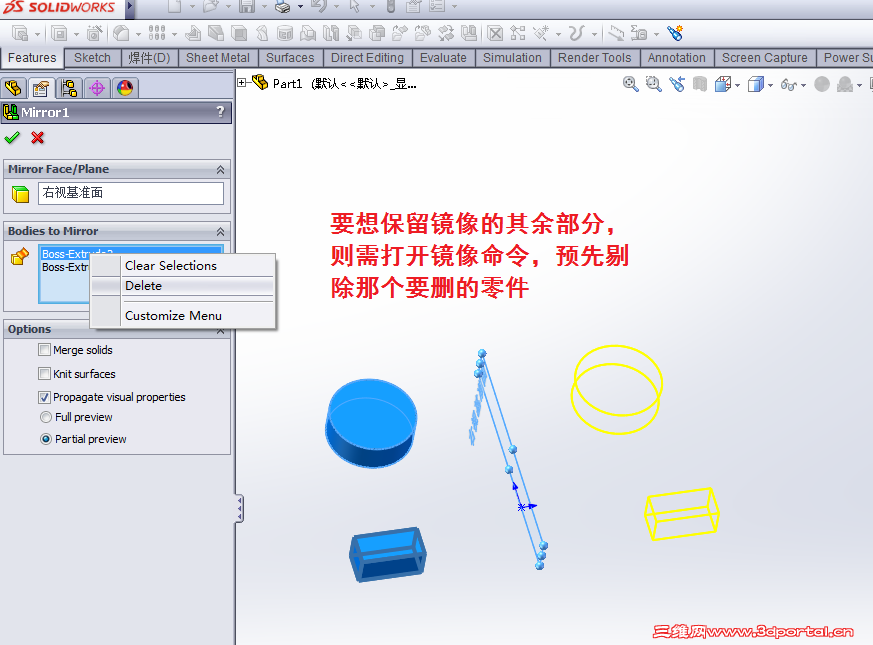873x645 pixels.
Task: Open Mirror1 help via question mark
Action: pyautogui.click(x=221, y=112)
